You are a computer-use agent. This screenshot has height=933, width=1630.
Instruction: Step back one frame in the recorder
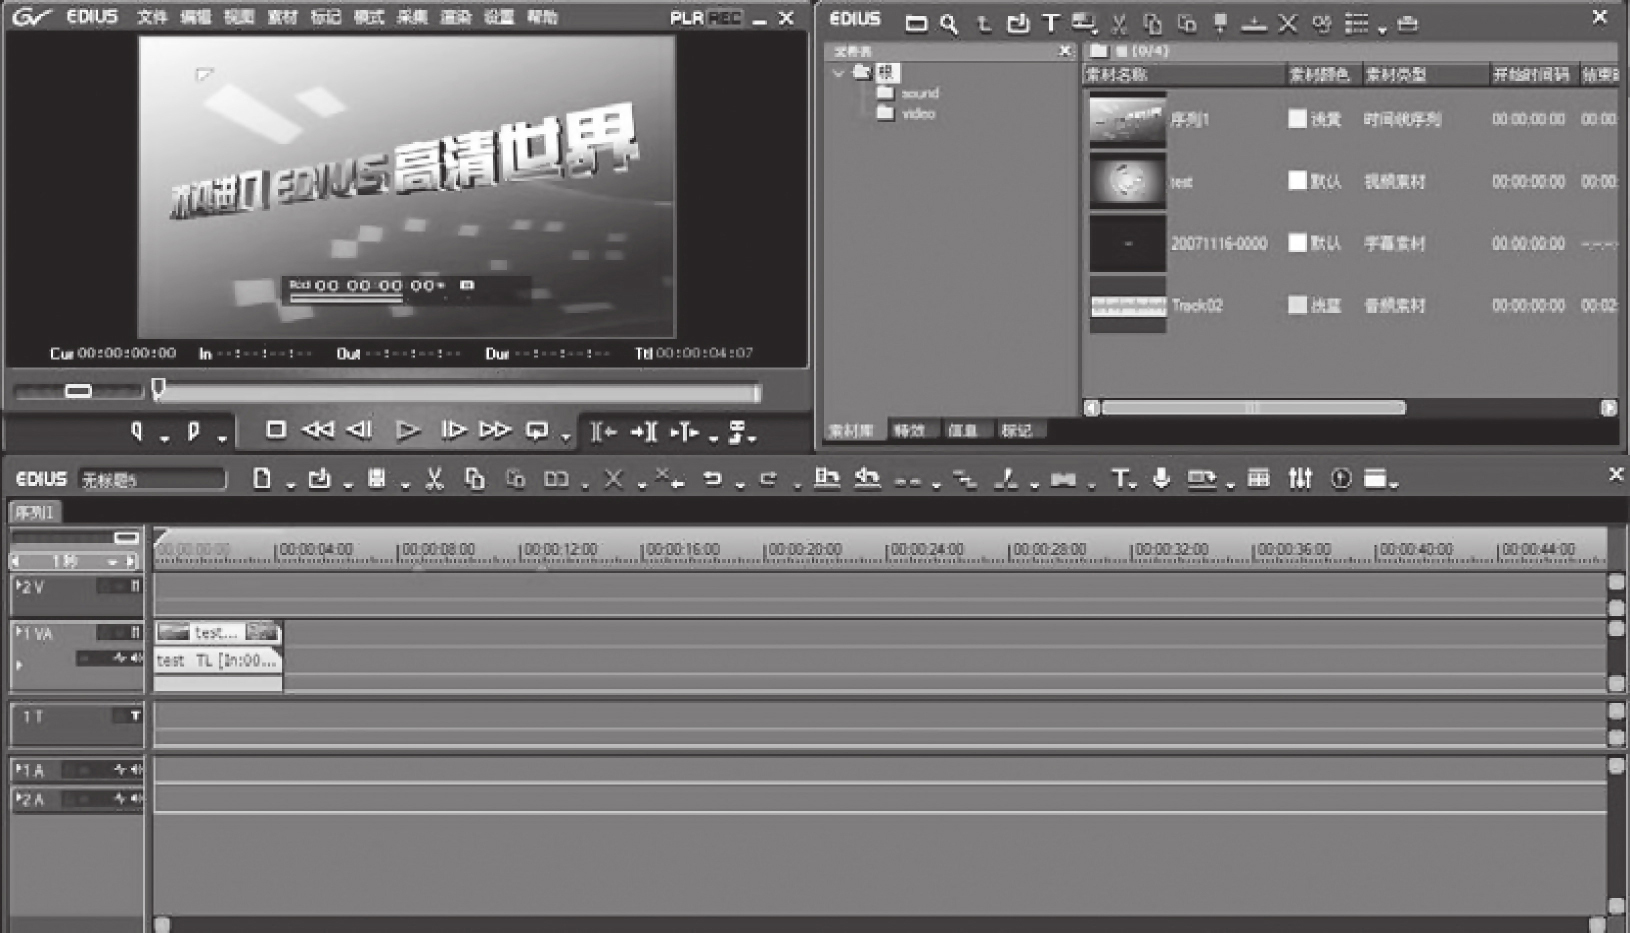pyautogui.click(x=359, y=430)
